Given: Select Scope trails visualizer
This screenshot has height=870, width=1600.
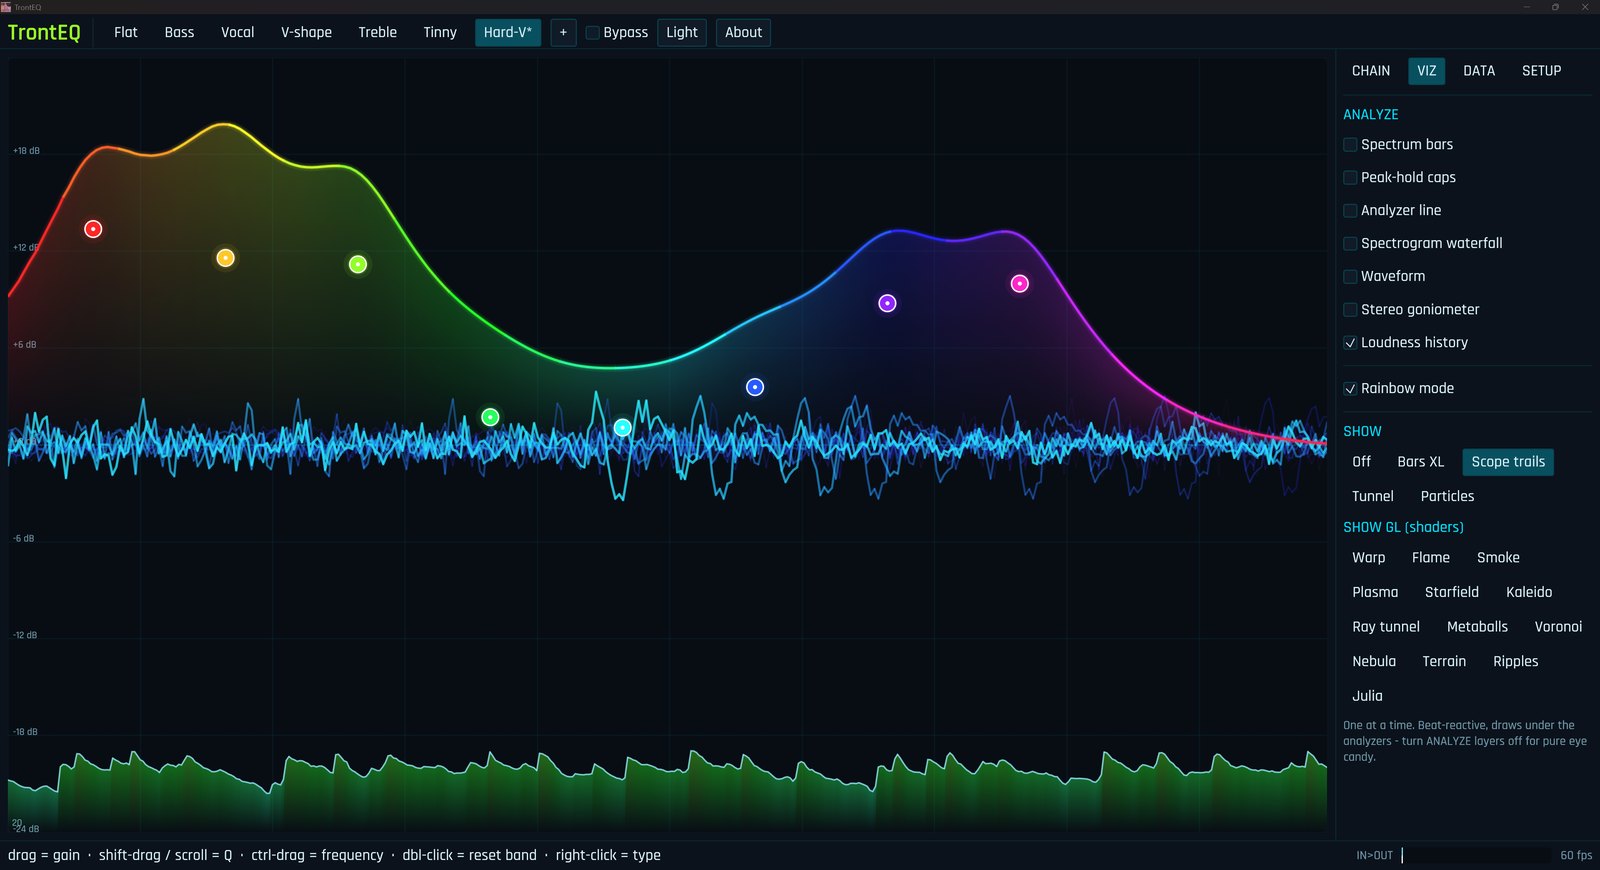Looking at the screenshot, I should (1508, 462).
